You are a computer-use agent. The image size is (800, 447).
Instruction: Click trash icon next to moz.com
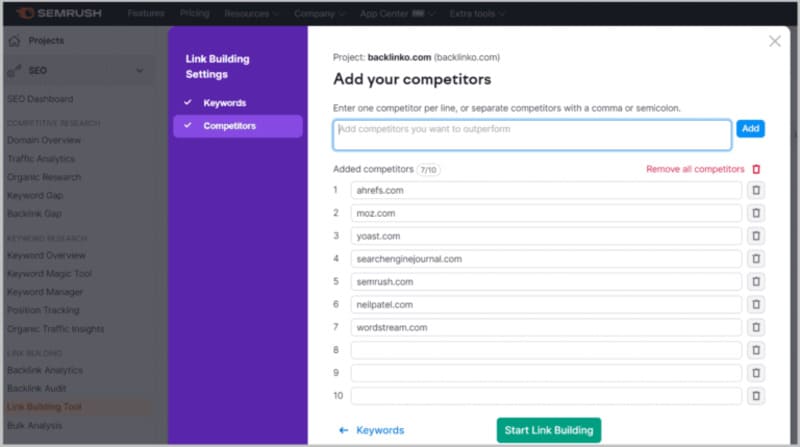pyautogui.click(x=756, y=213)
